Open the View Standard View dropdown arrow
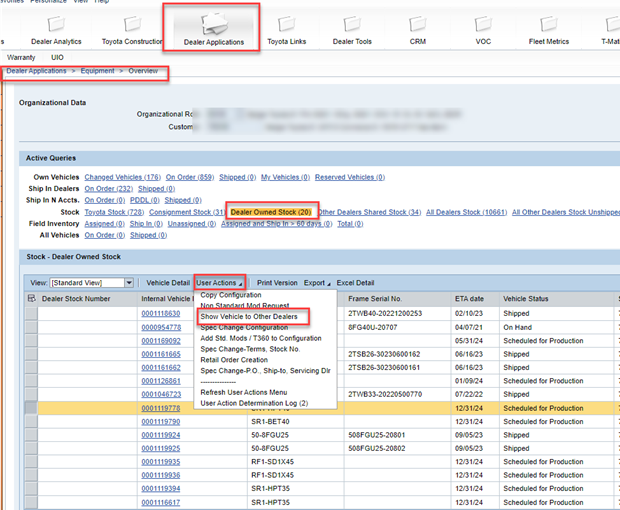620x510 pixels. [129, 283]
